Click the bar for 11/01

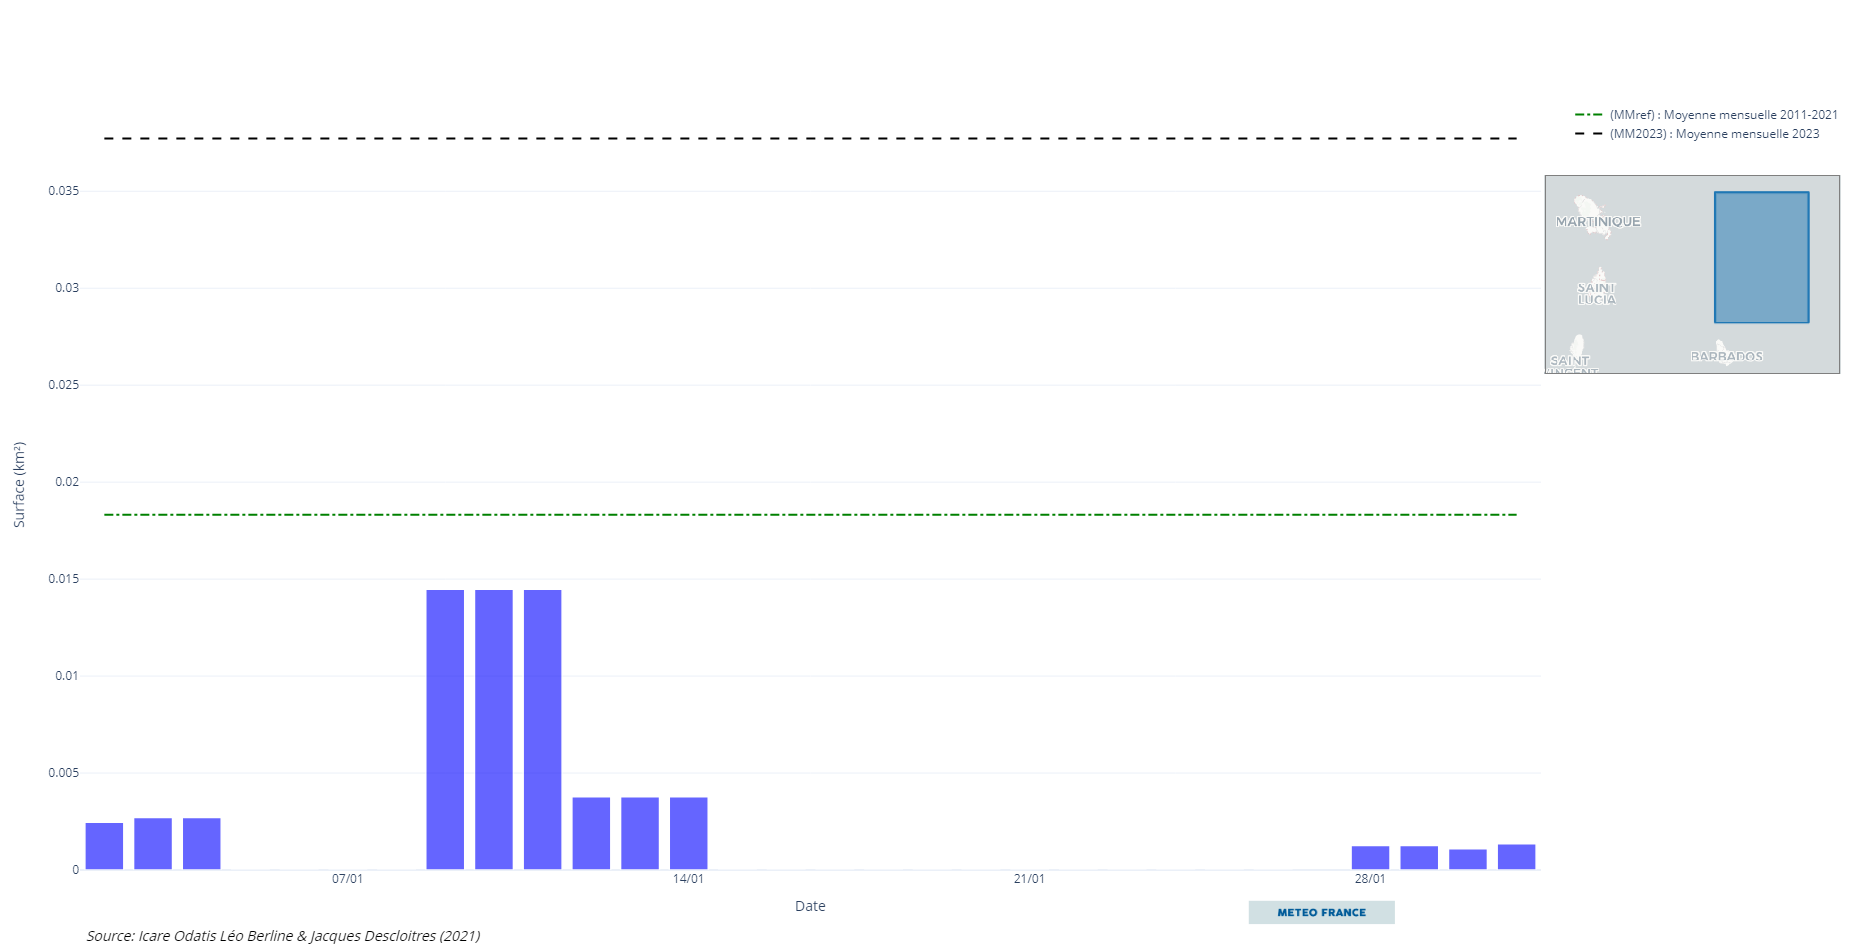pos(542,729)
